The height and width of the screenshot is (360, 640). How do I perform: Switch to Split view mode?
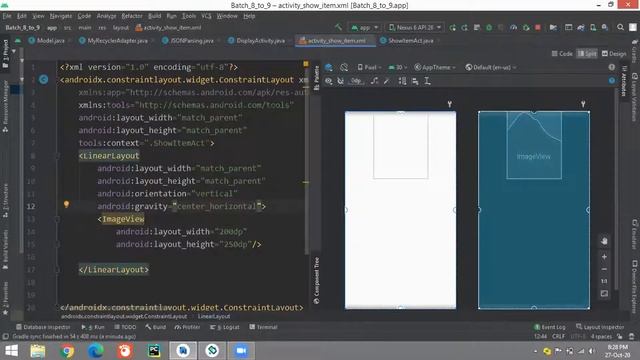tap(587, 53)
